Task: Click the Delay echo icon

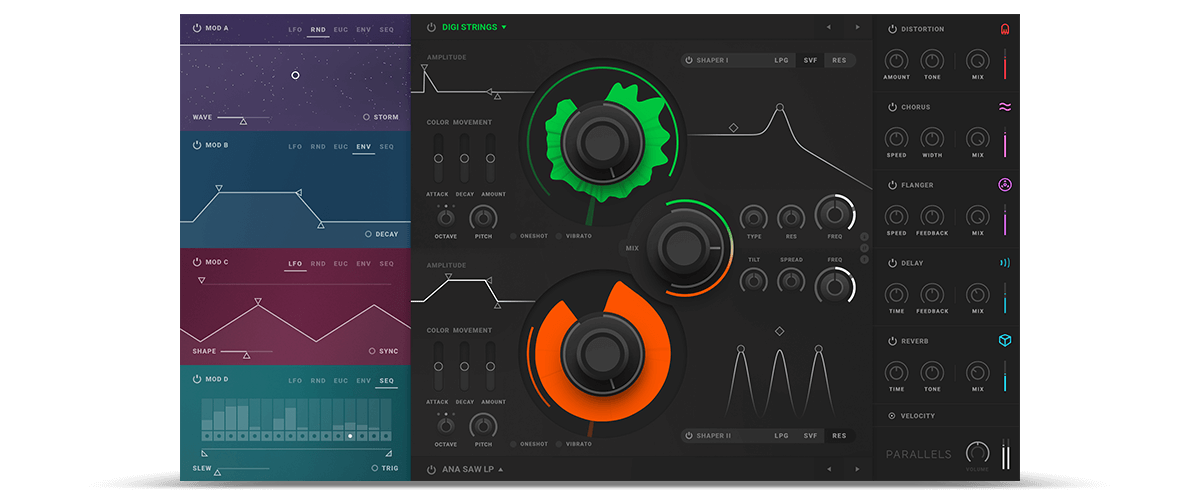Action: [x=1004, y=263]
